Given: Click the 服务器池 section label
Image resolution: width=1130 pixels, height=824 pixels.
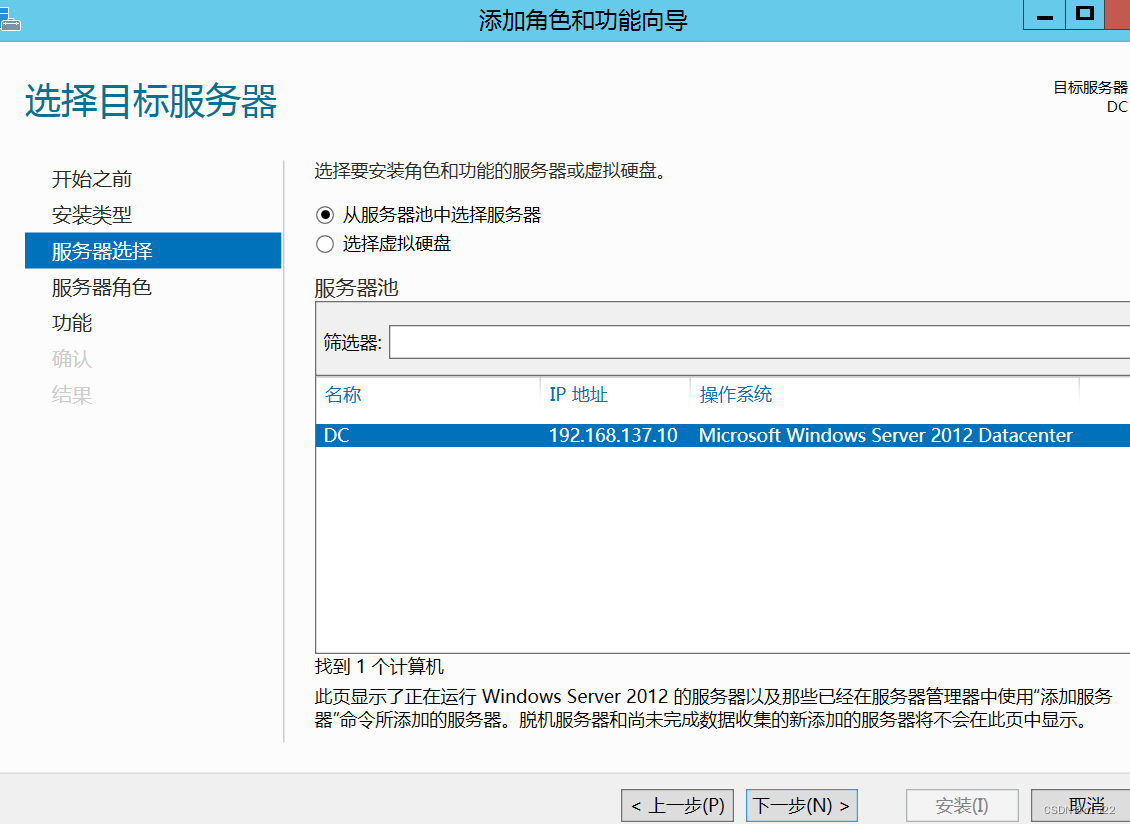Looking at the screenshot, I should tap(357, 288).
